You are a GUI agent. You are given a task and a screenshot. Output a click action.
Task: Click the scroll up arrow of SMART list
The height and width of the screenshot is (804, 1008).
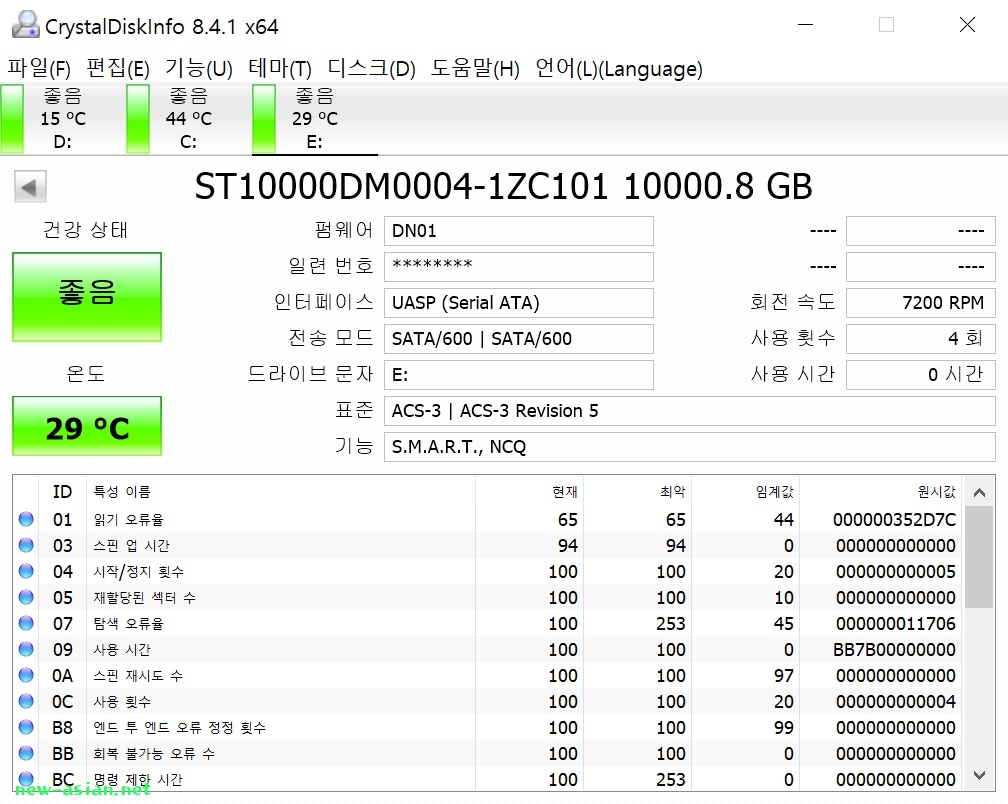coord(980,493)
